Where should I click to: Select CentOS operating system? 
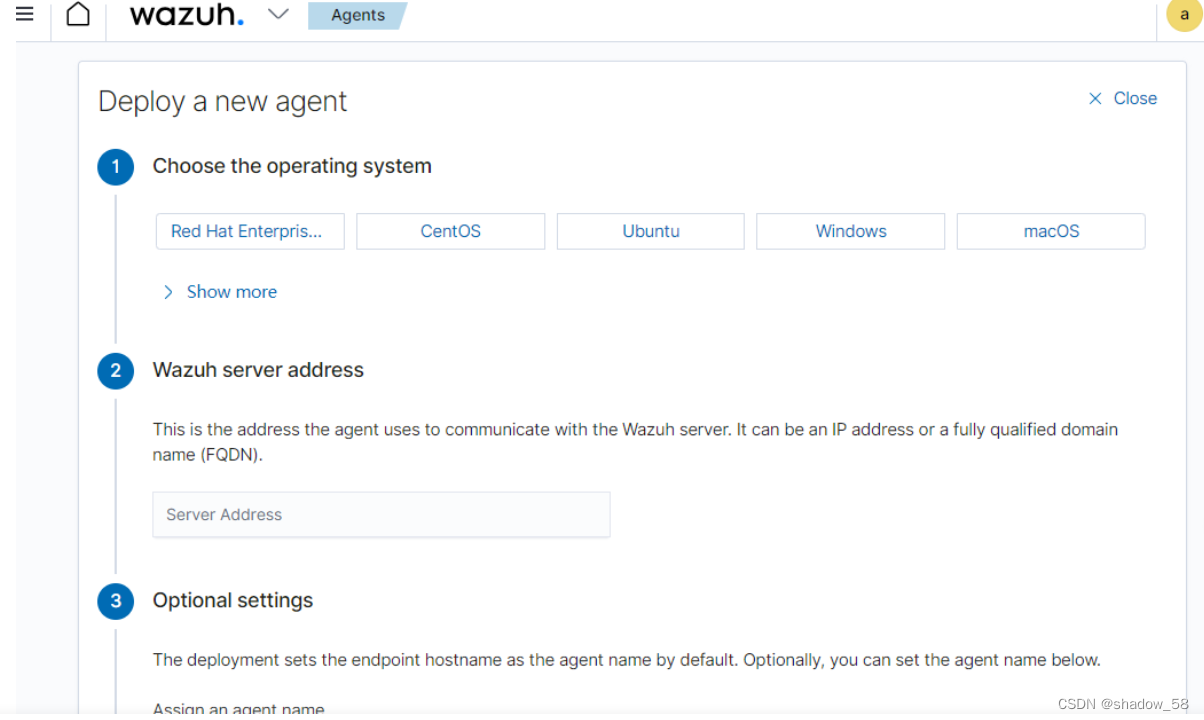pyautogui.click(x=451, y=231)
